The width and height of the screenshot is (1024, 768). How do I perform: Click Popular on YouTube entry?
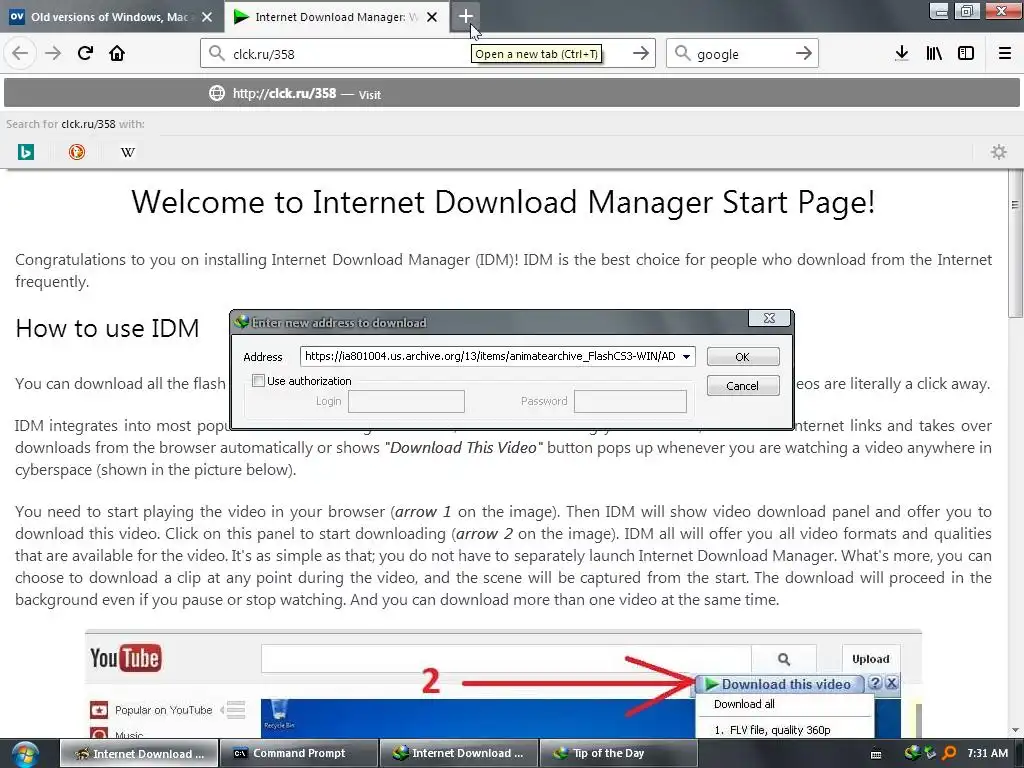coord(163,710)
